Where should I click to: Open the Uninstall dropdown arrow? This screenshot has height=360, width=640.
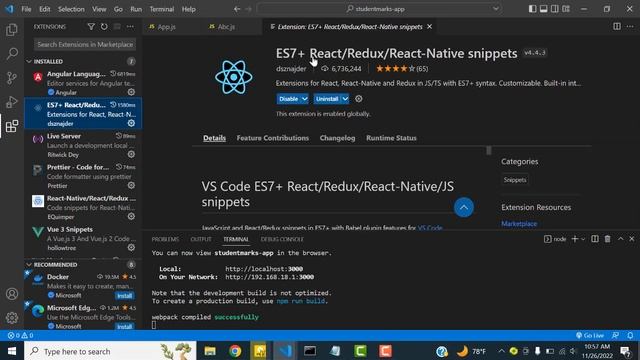click(x=345, y=99)
